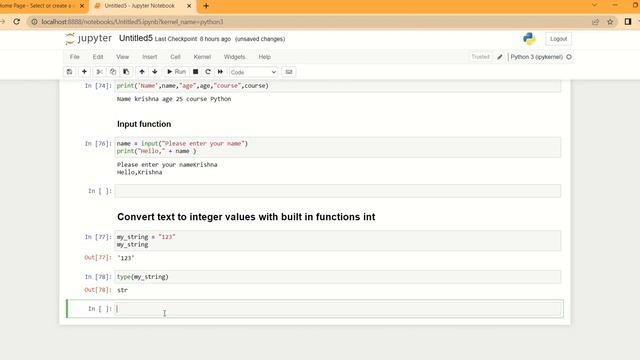Paste cells below icon
This screenshot has height=360, width=640.
pos(126,72)
